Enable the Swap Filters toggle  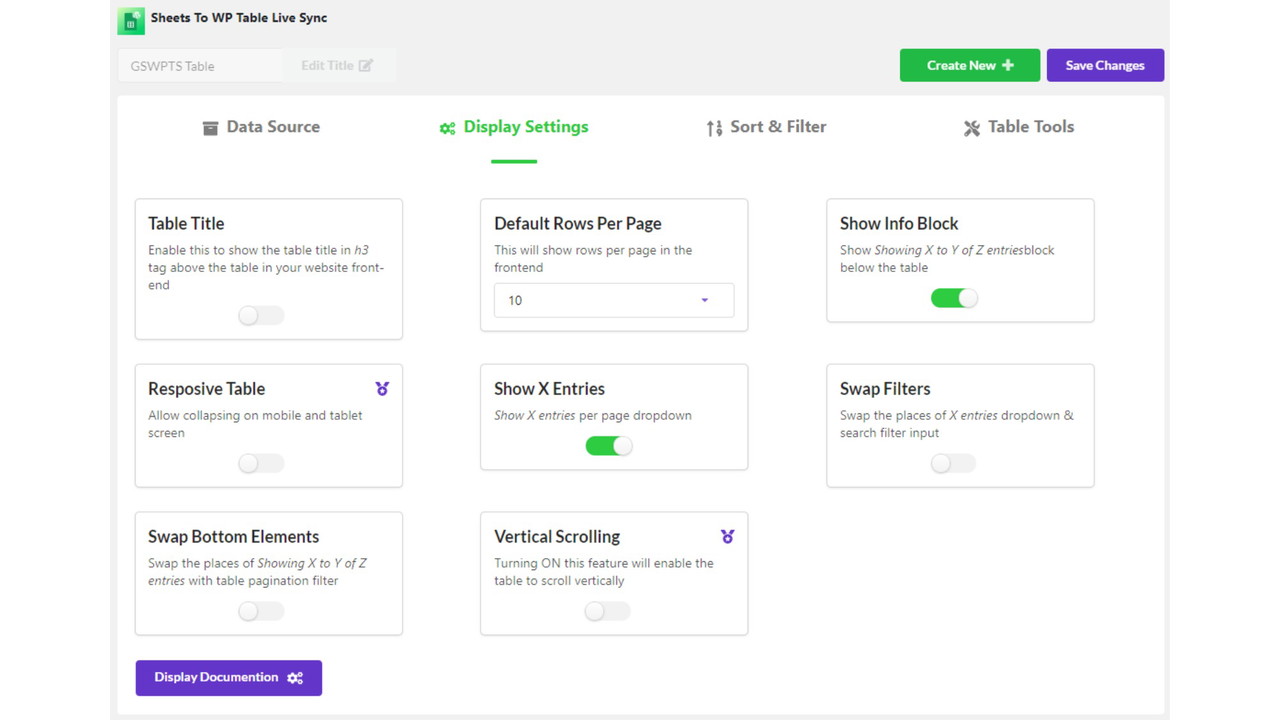point(953,464)
